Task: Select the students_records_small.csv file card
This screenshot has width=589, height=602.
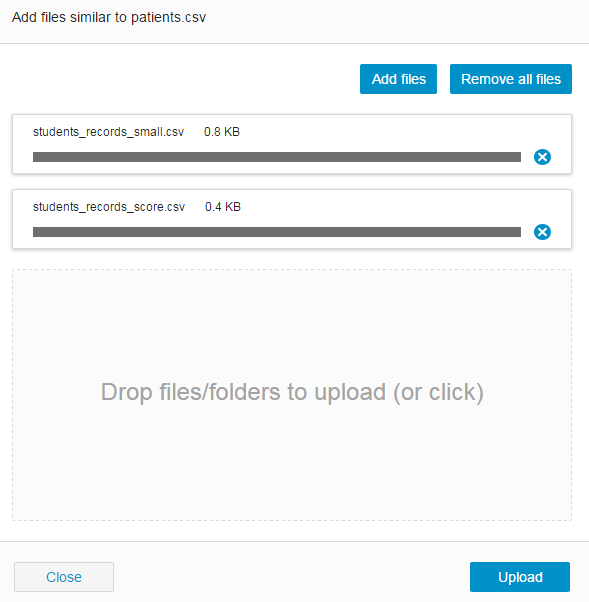Action: (292, 144)
